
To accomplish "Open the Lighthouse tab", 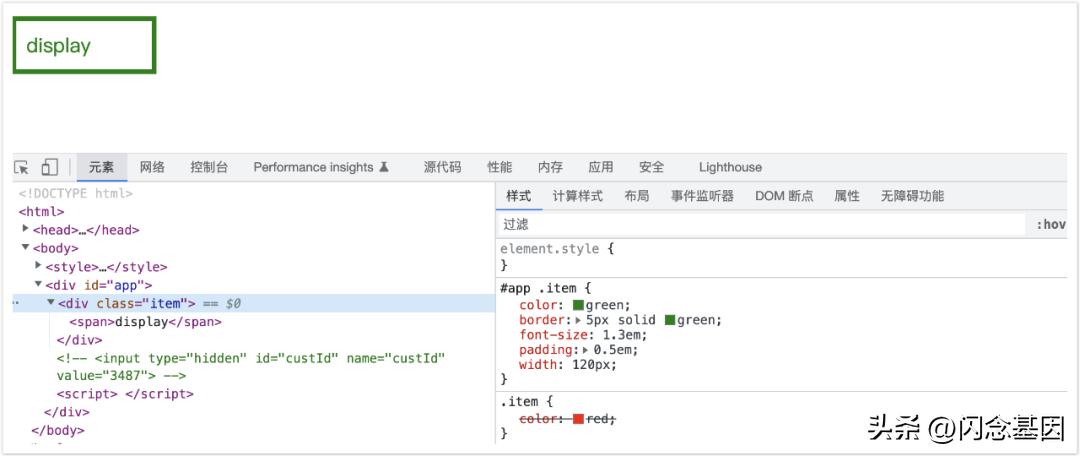I will [x=730, y=167].
